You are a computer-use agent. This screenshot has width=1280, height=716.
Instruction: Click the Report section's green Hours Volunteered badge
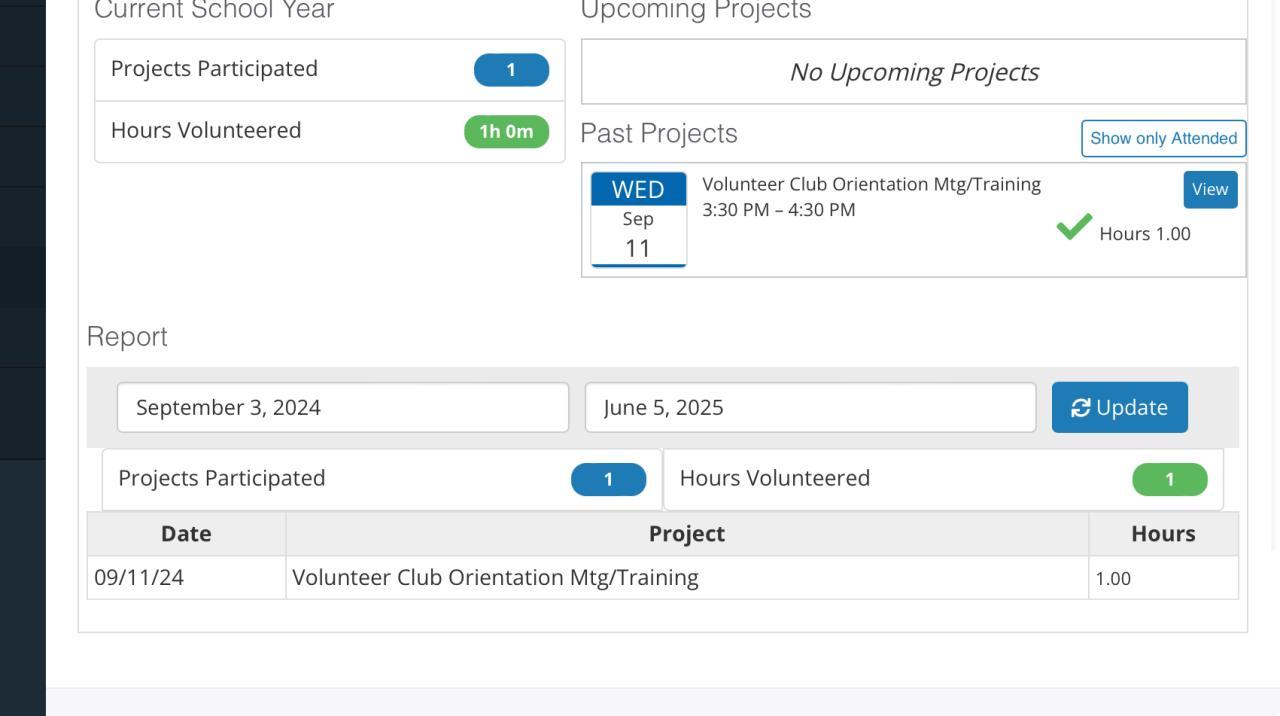tap(1169, 480)
